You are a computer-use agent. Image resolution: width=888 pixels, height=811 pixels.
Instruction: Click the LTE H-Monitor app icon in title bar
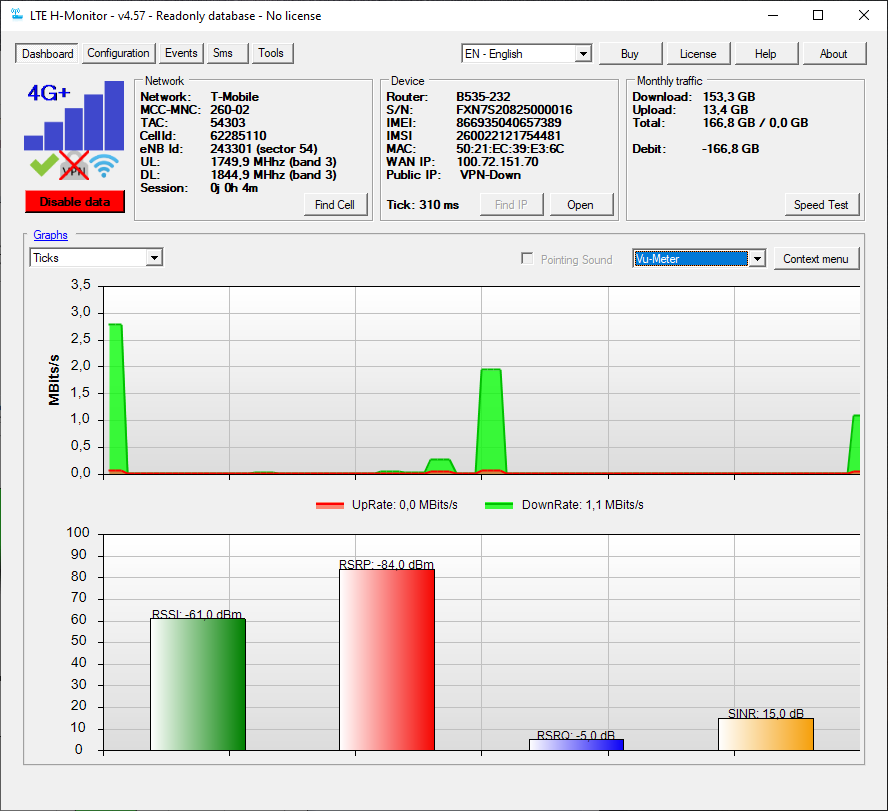(17, 15)
